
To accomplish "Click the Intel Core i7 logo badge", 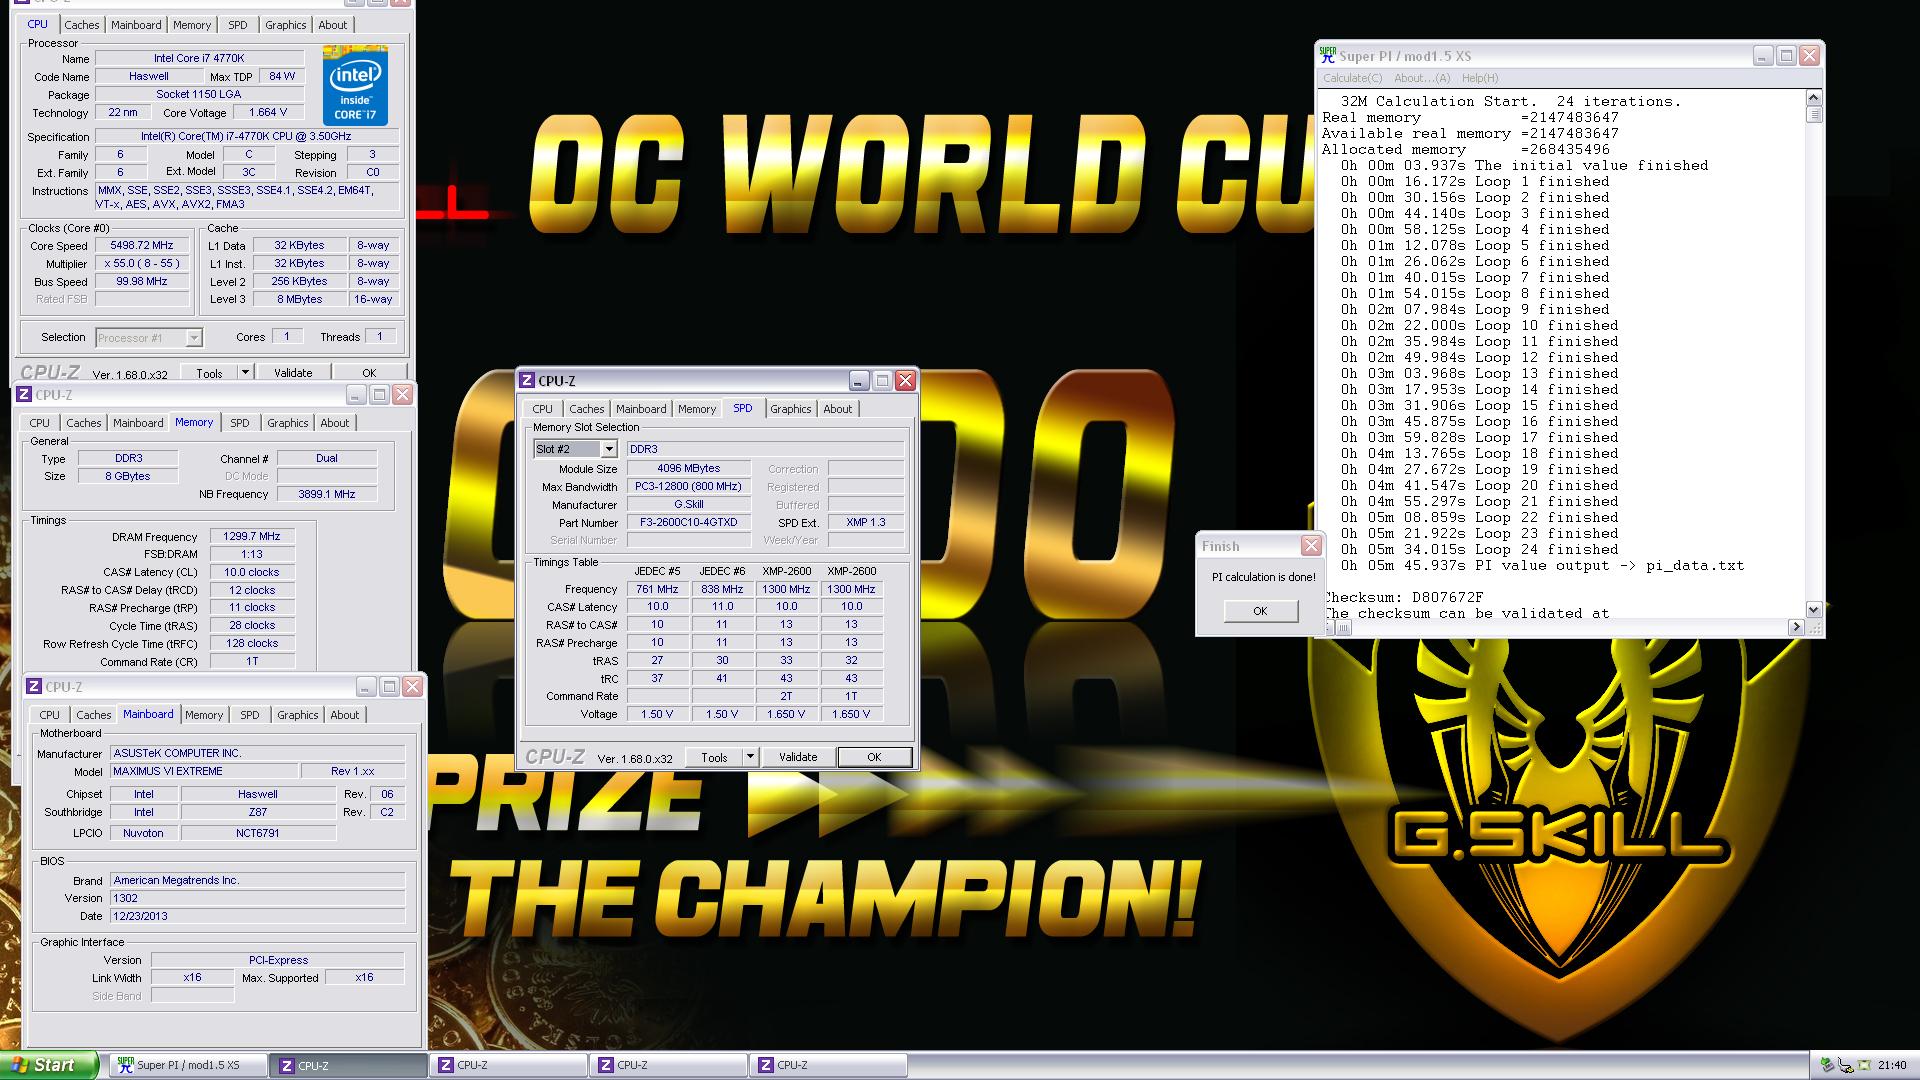I will (355, 86).
